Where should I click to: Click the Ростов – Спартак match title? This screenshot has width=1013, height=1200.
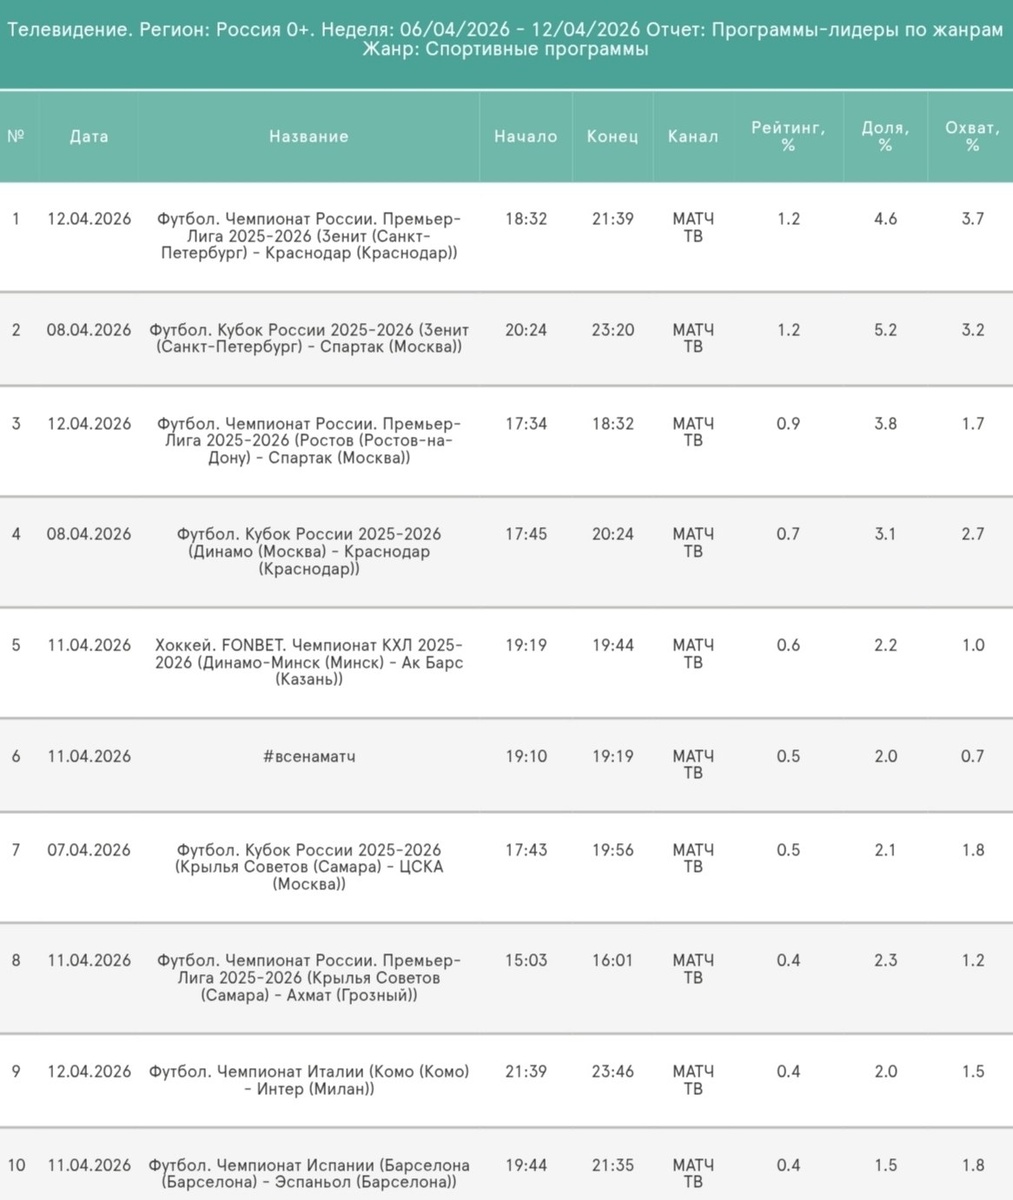tap(309, 440)
